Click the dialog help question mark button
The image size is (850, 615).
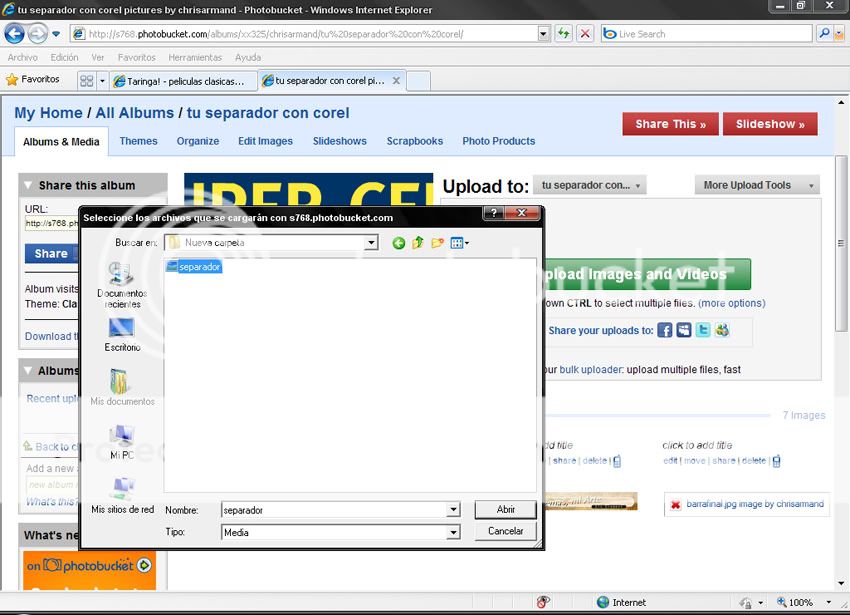pyautogui.click(x=493, y=213)
